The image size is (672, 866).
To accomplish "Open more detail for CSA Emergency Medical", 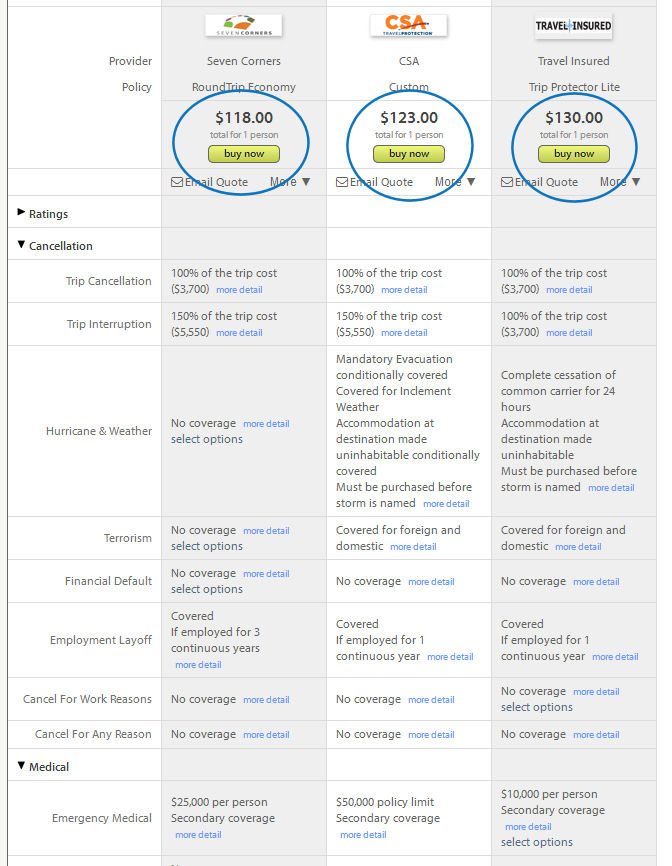I will pyautogui.click(x=363, y=835).
